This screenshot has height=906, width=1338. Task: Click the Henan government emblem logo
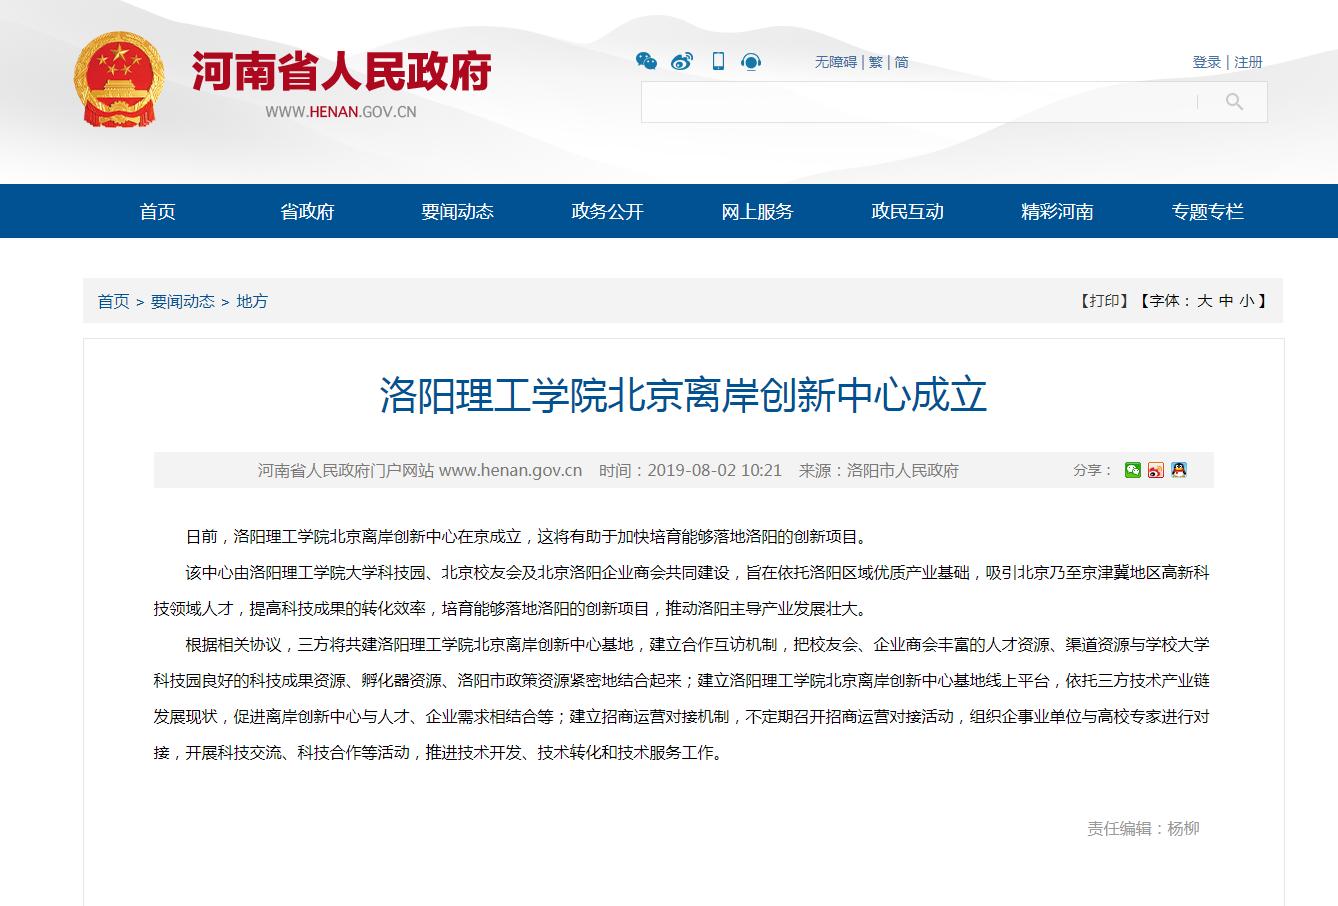120,80
